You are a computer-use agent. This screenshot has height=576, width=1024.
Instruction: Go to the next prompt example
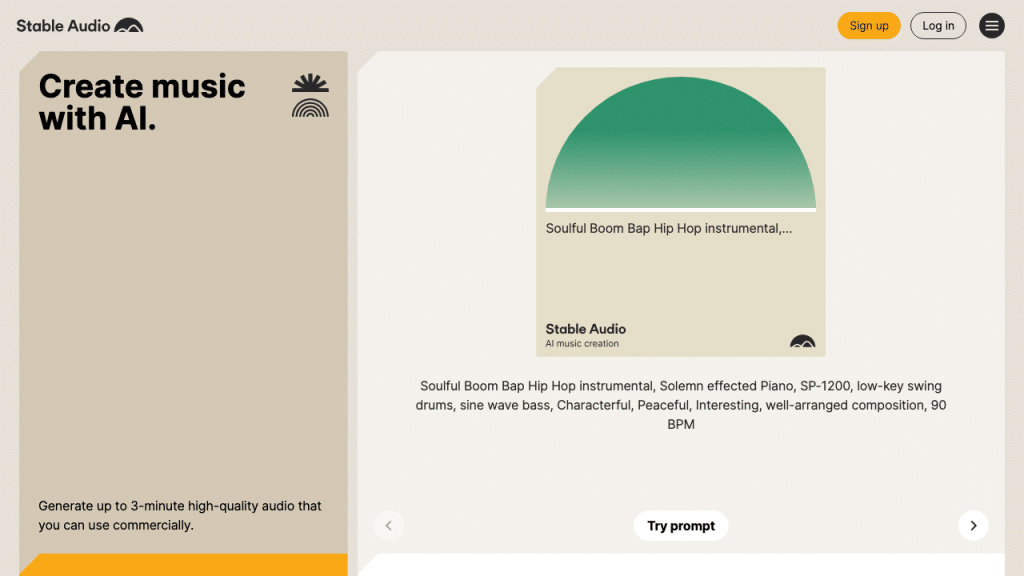[x=973, y=525]
